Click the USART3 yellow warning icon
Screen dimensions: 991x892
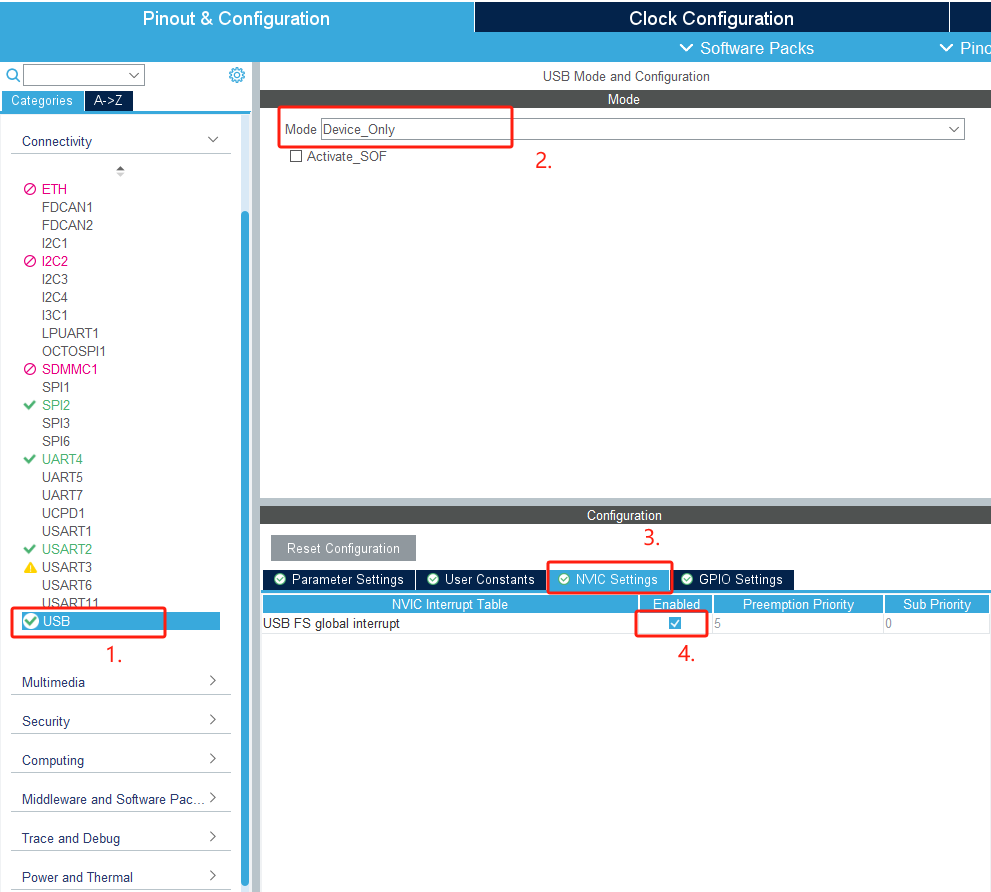pyautogui.click(x=30, y=567)
